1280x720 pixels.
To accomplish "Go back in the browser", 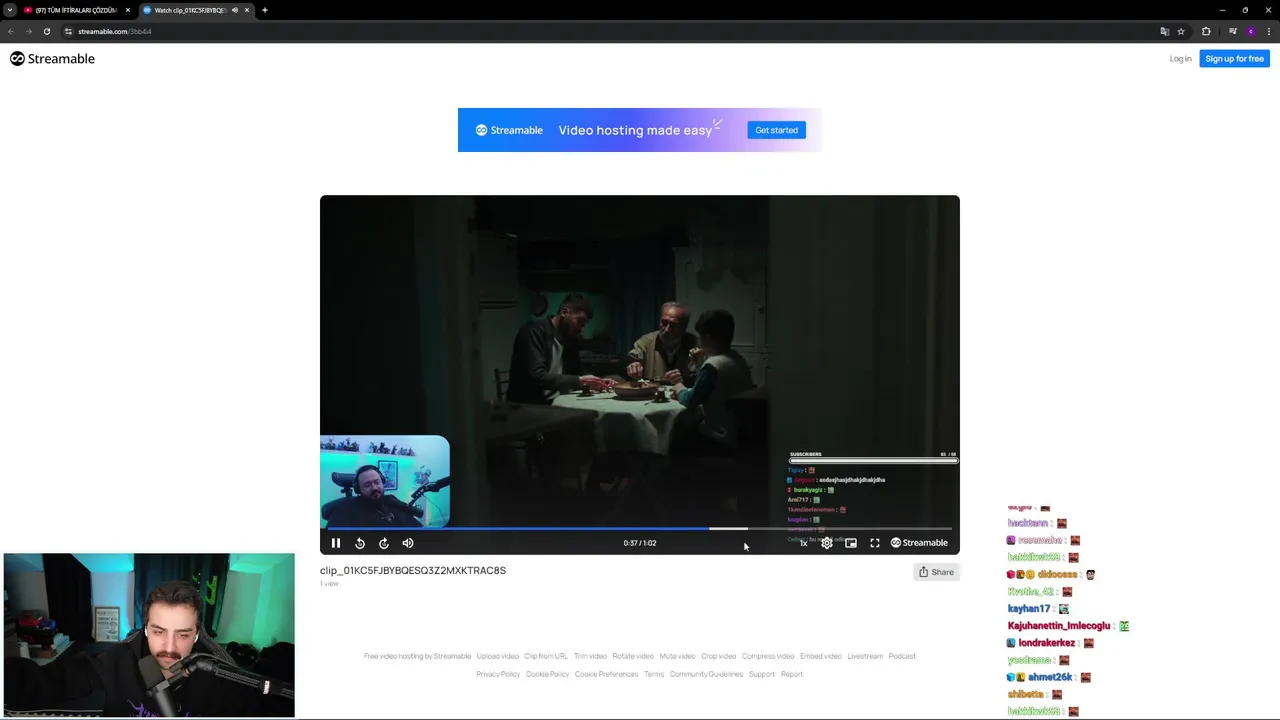I will (x=11, y=31).
